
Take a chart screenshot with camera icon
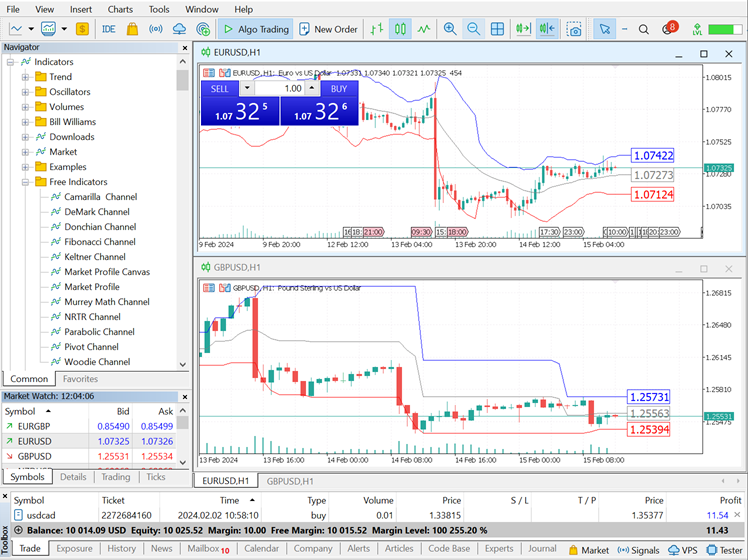pos(574,29)
